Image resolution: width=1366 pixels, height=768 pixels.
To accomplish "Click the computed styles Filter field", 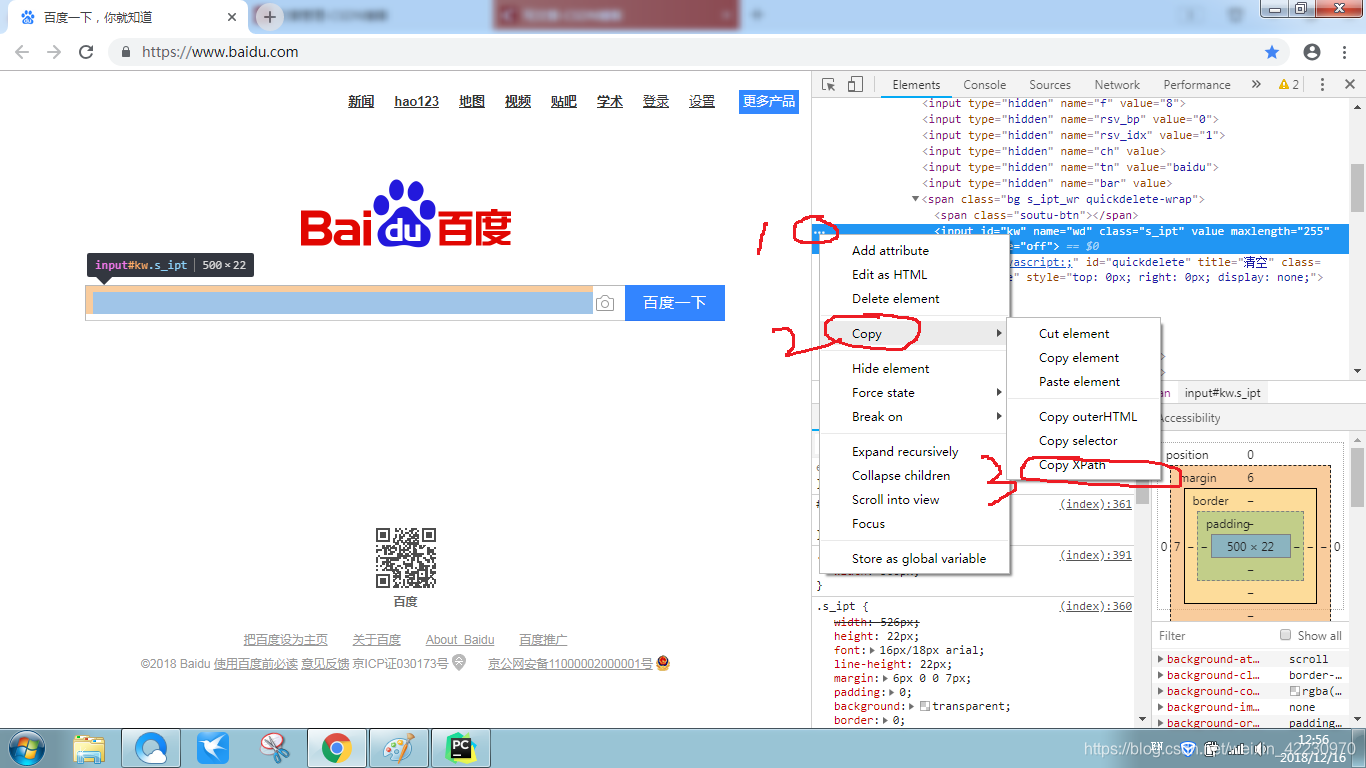I will tap(1215, 635).
